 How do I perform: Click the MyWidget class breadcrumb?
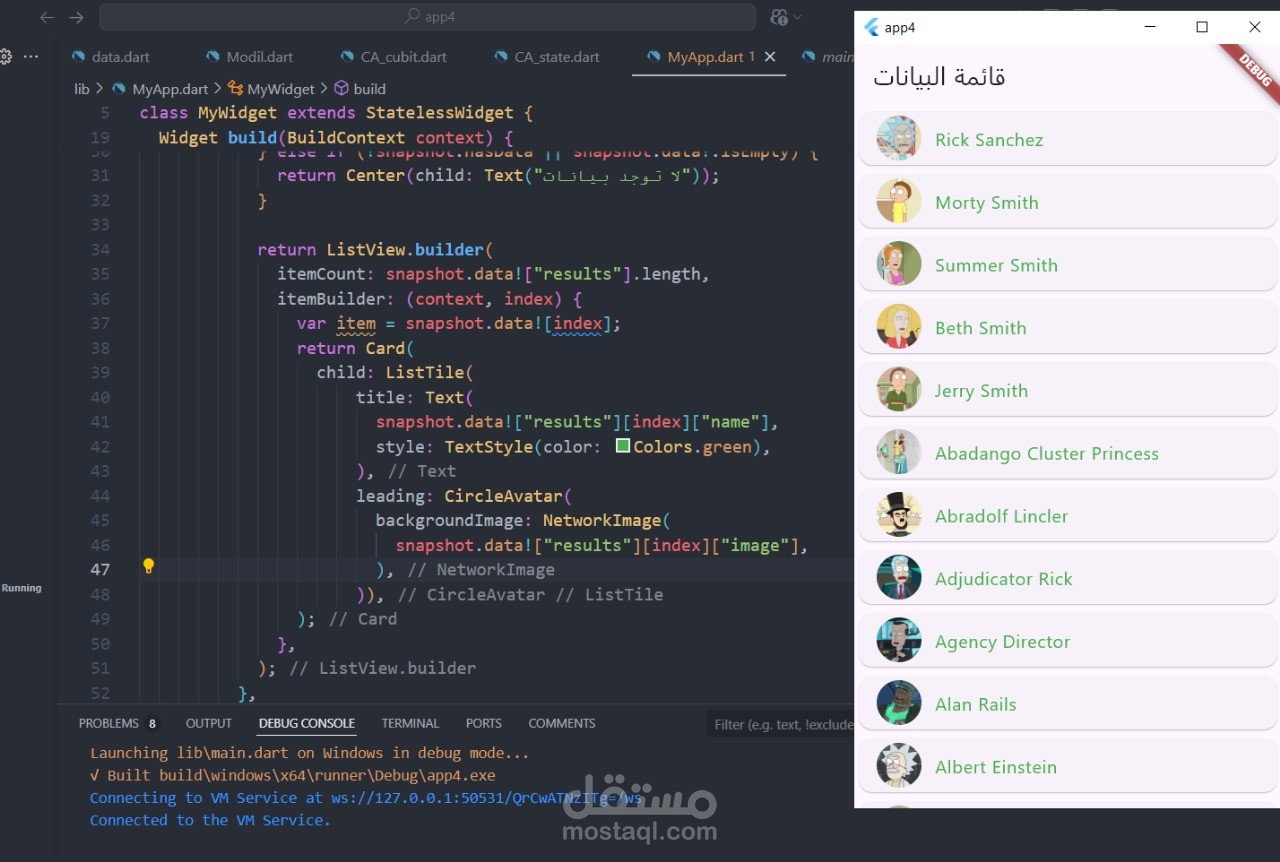tap(271, 89)
